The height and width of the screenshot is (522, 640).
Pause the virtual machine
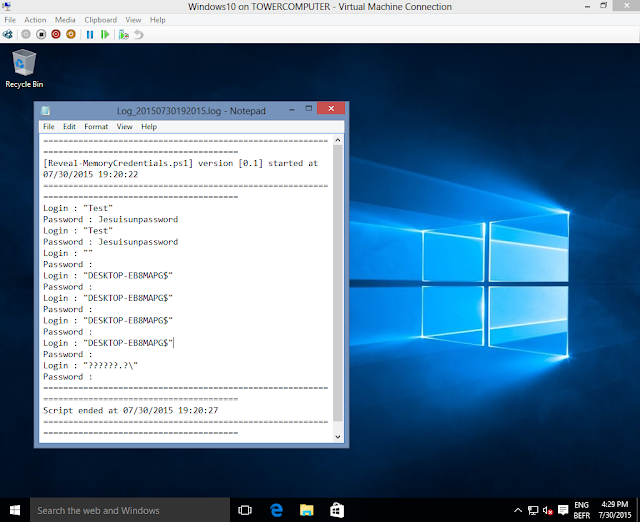[x=90, y=35]
